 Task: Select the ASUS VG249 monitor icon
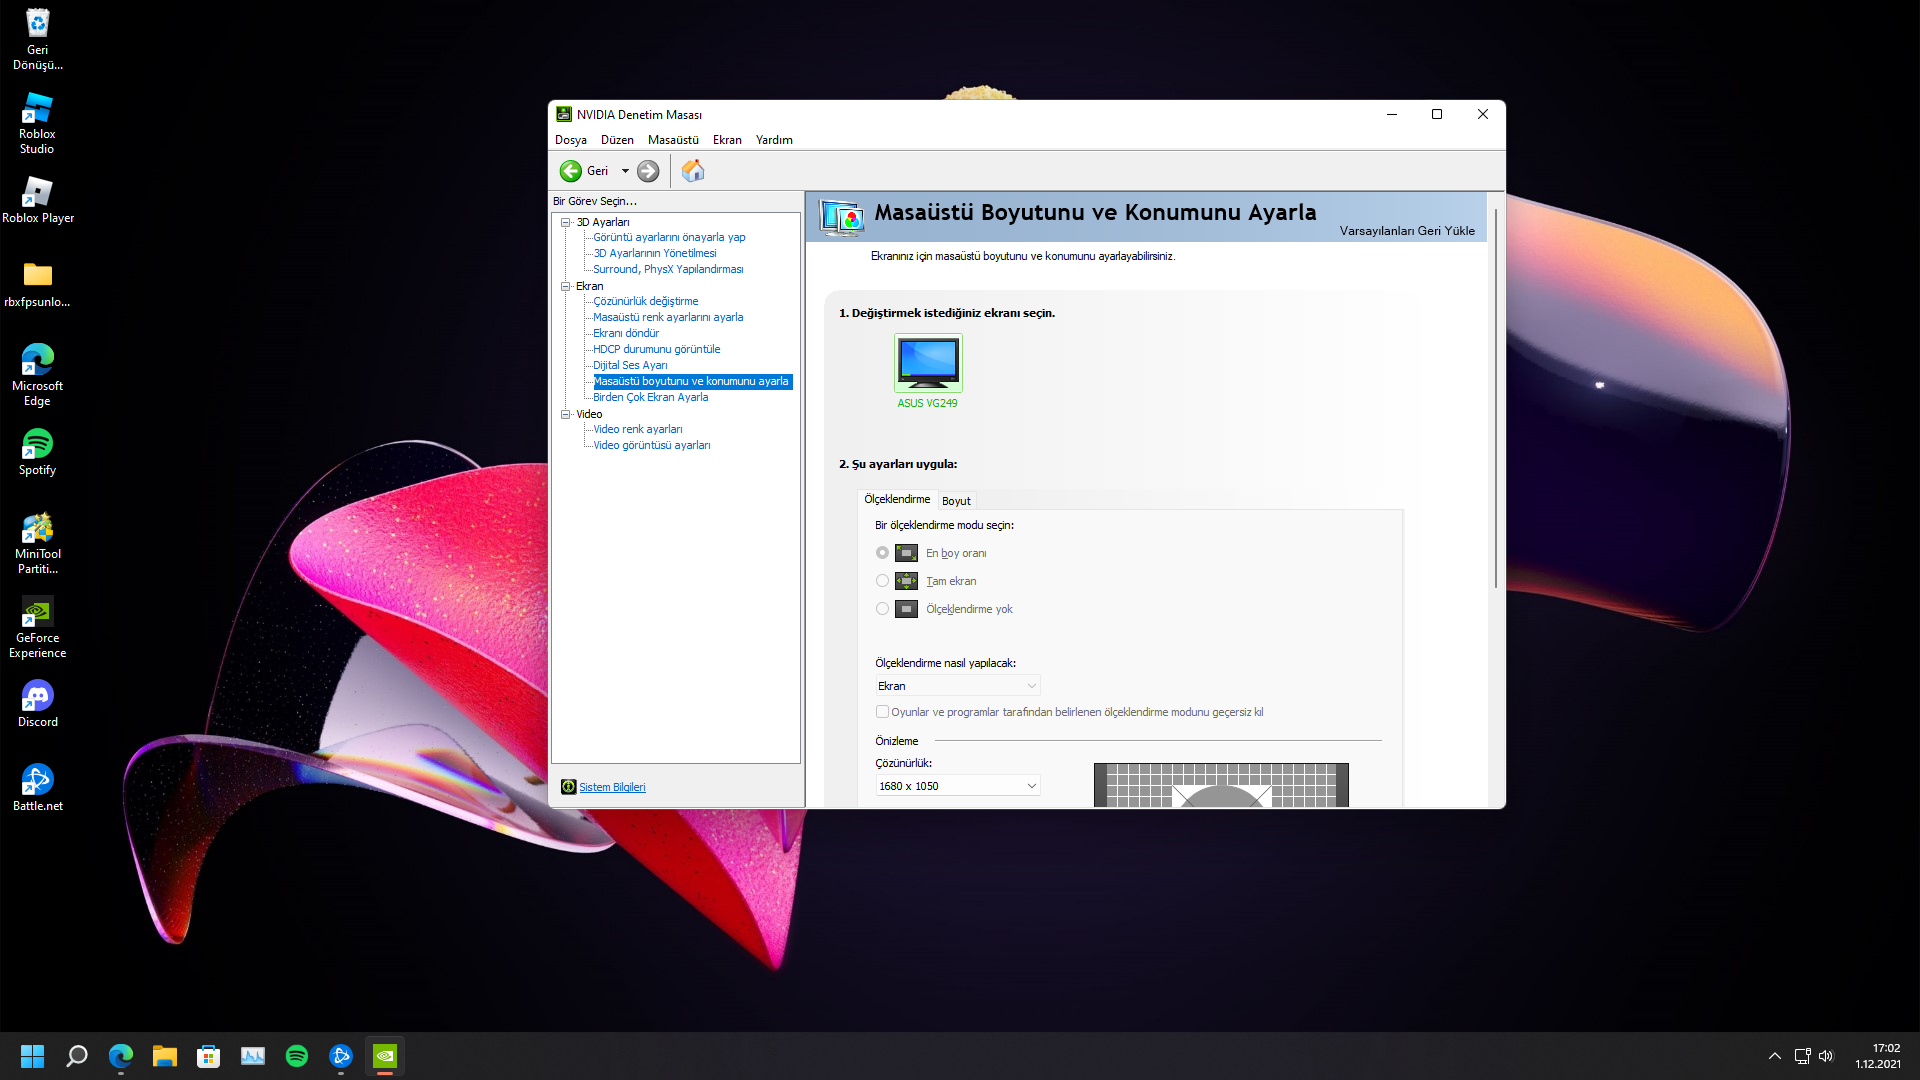(x=928, y=363)
